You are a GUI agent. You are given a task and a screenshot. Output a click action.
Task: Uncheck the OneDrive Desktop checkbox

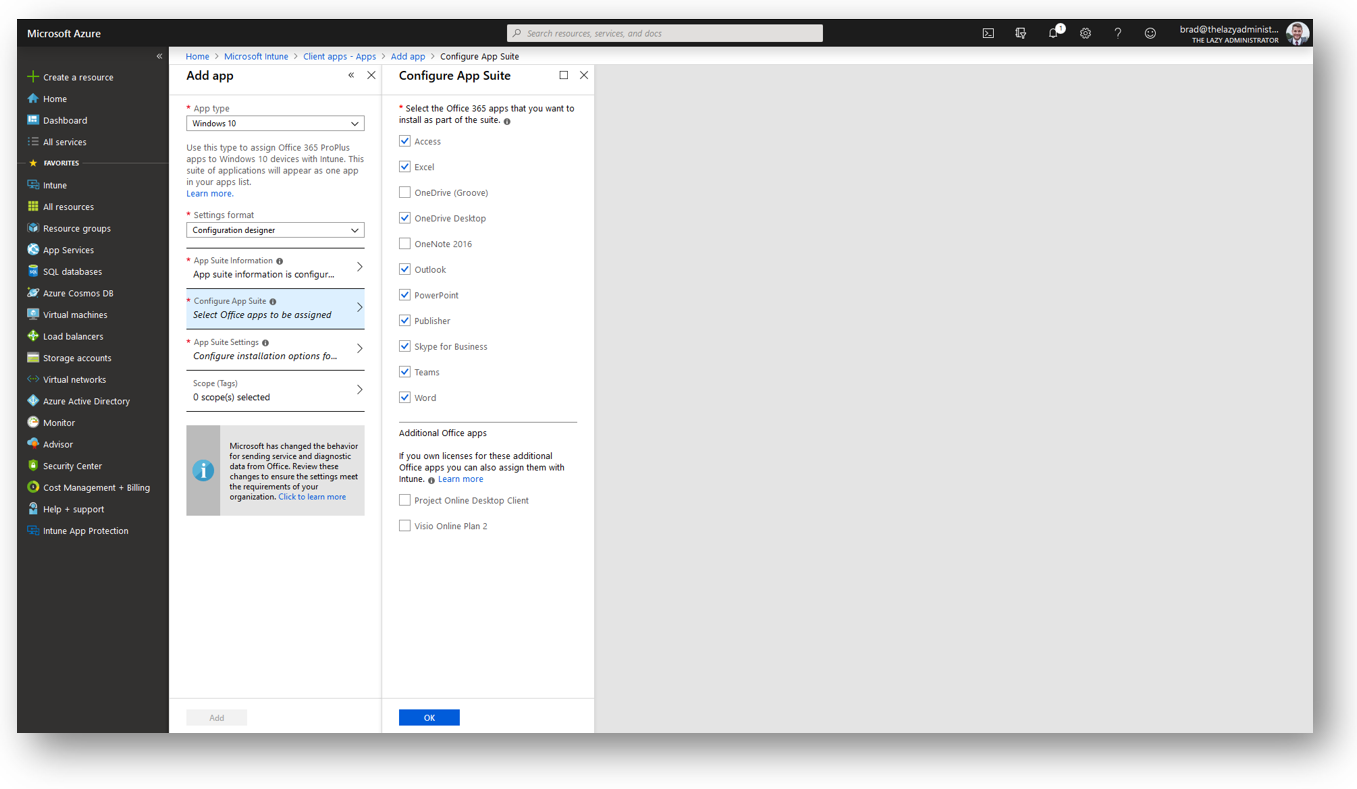(x=405, y=218)
